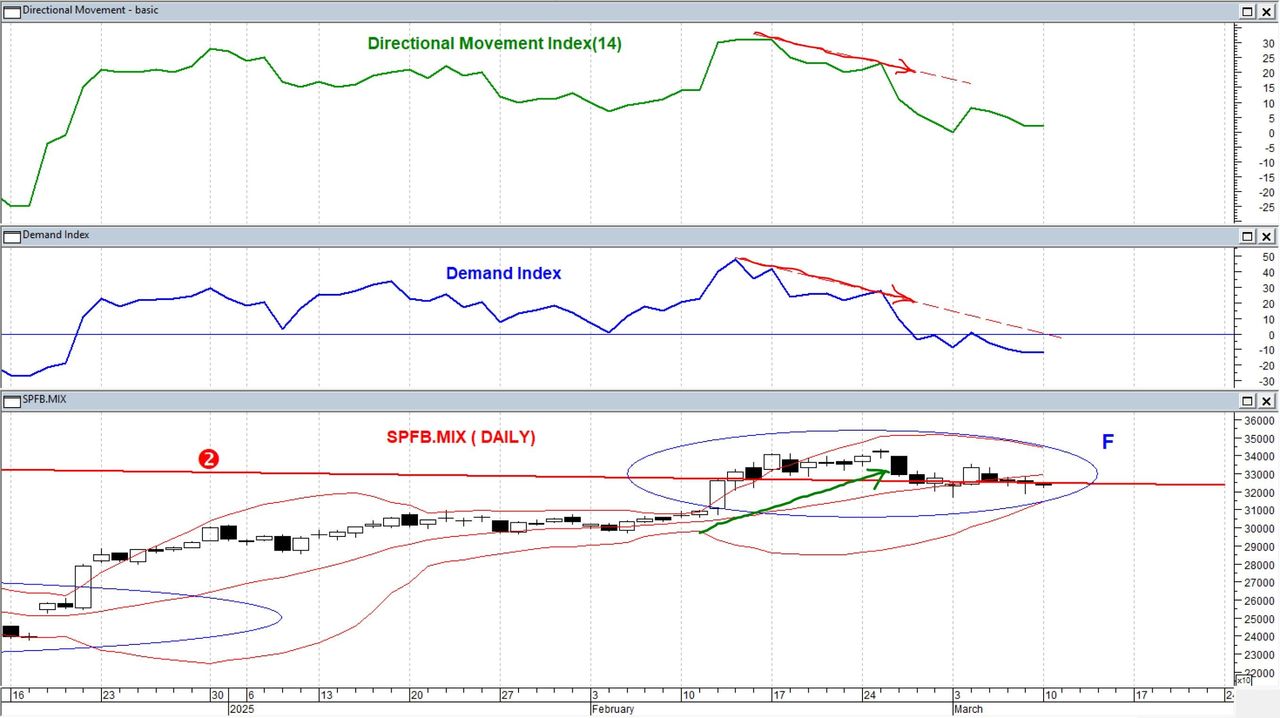
Task: Click the February label on the date axis
Action: click(614, 709)
